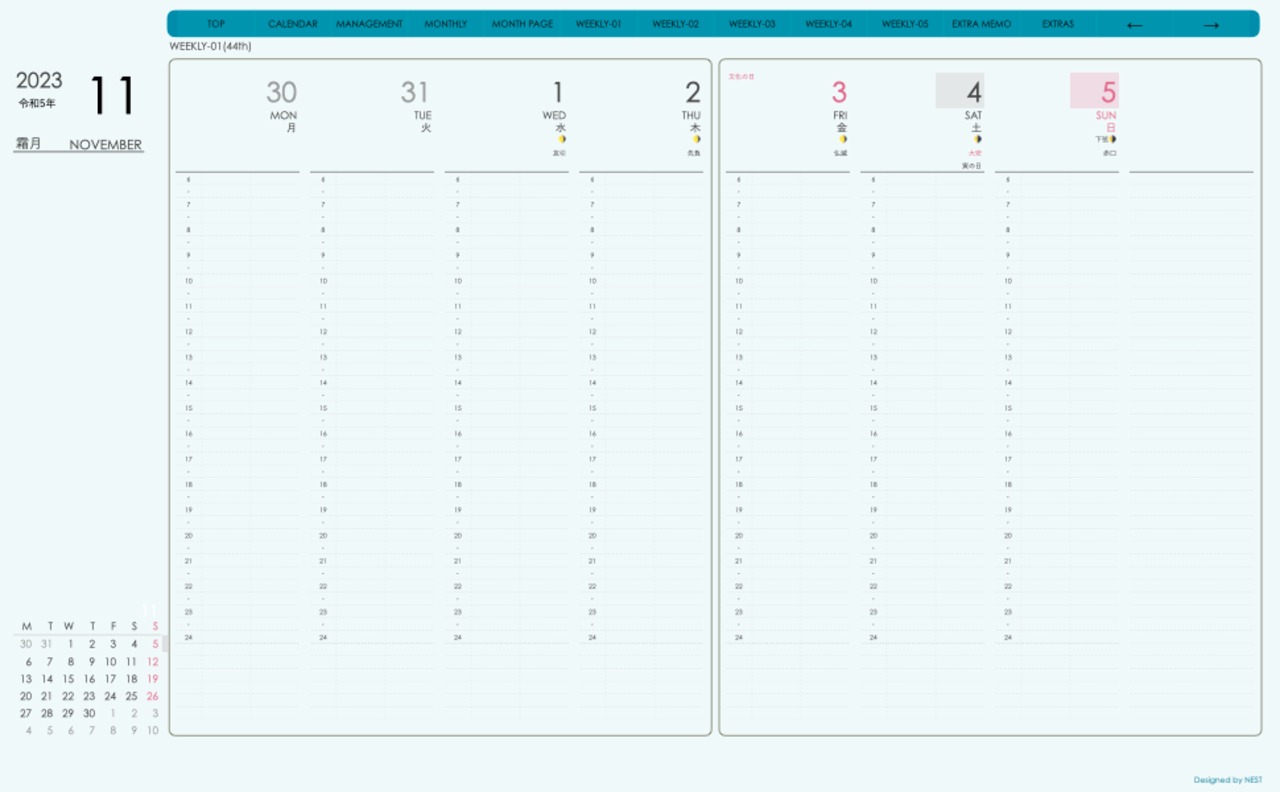Jump to the MONTHLY tab
Screen dimensions: 1280x792
(445, 24)
